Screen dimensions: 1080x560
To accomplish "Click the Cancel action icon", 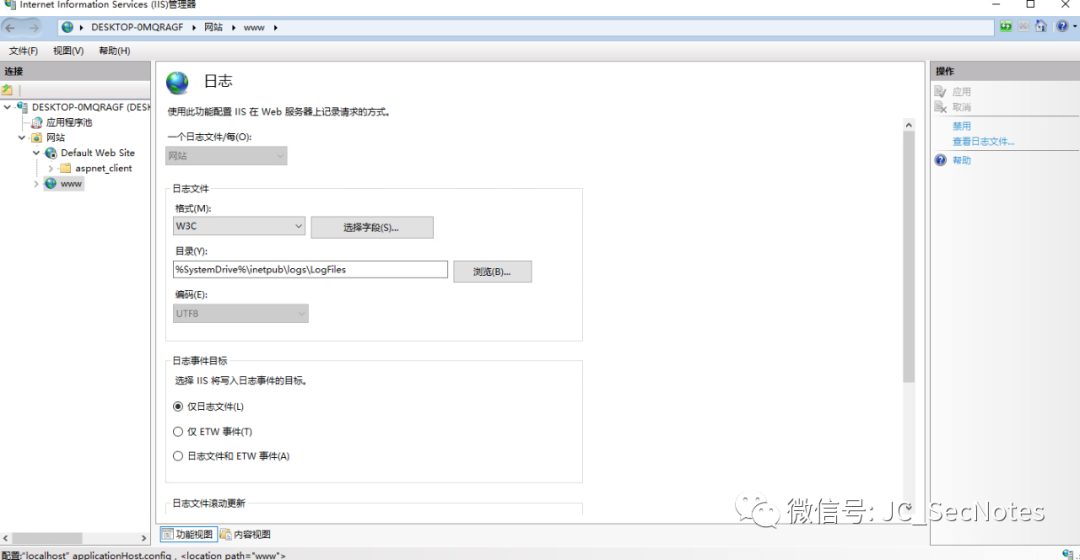I will click(x=941, y=107).
